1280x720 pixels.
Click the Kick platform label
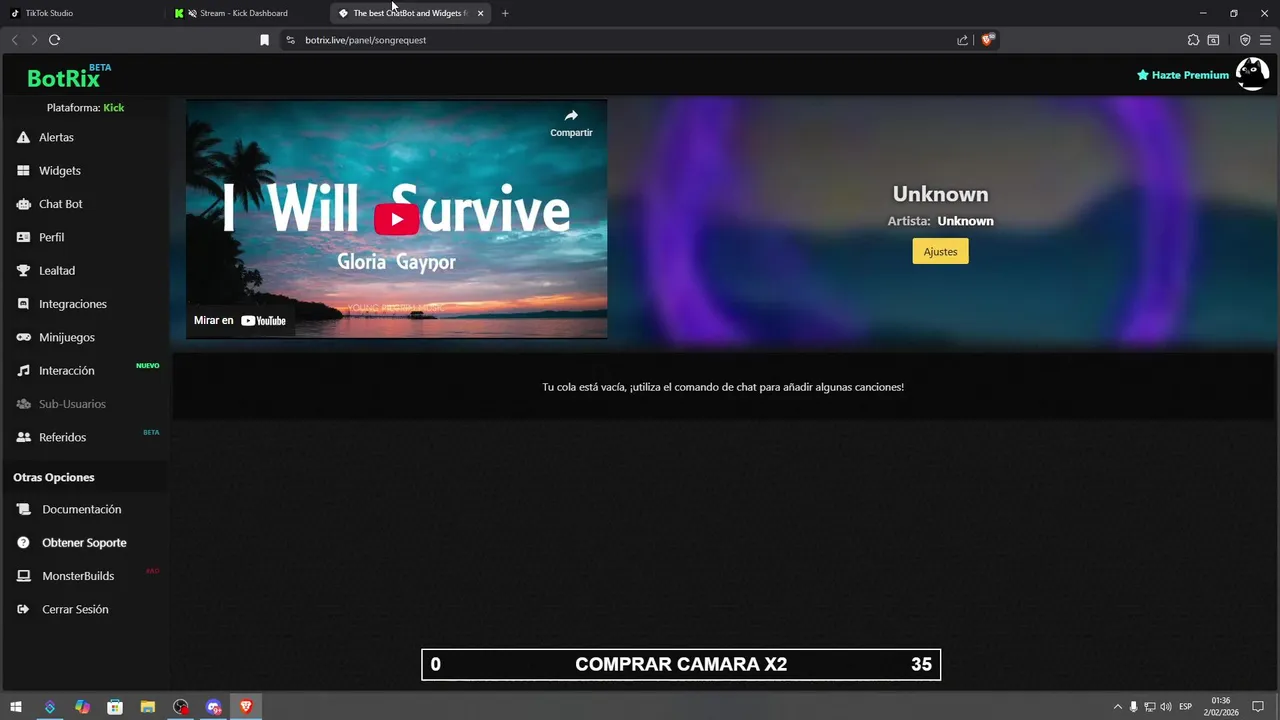pos(114,108)
